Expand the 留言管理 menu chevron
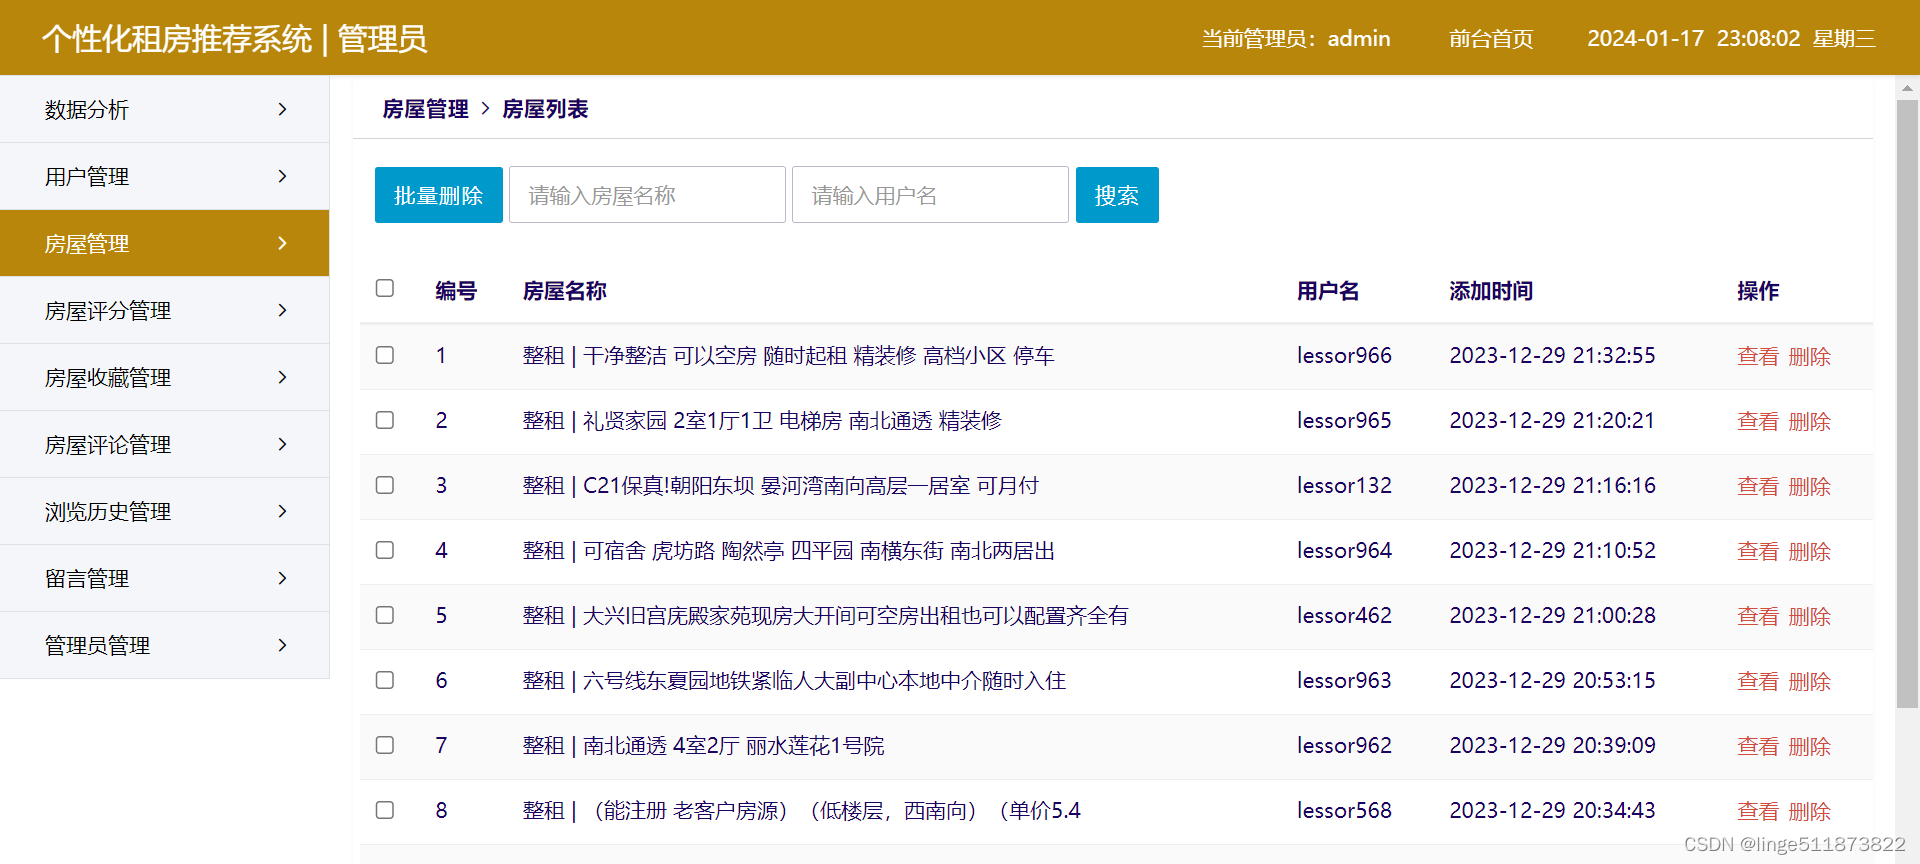 point(282,578)
